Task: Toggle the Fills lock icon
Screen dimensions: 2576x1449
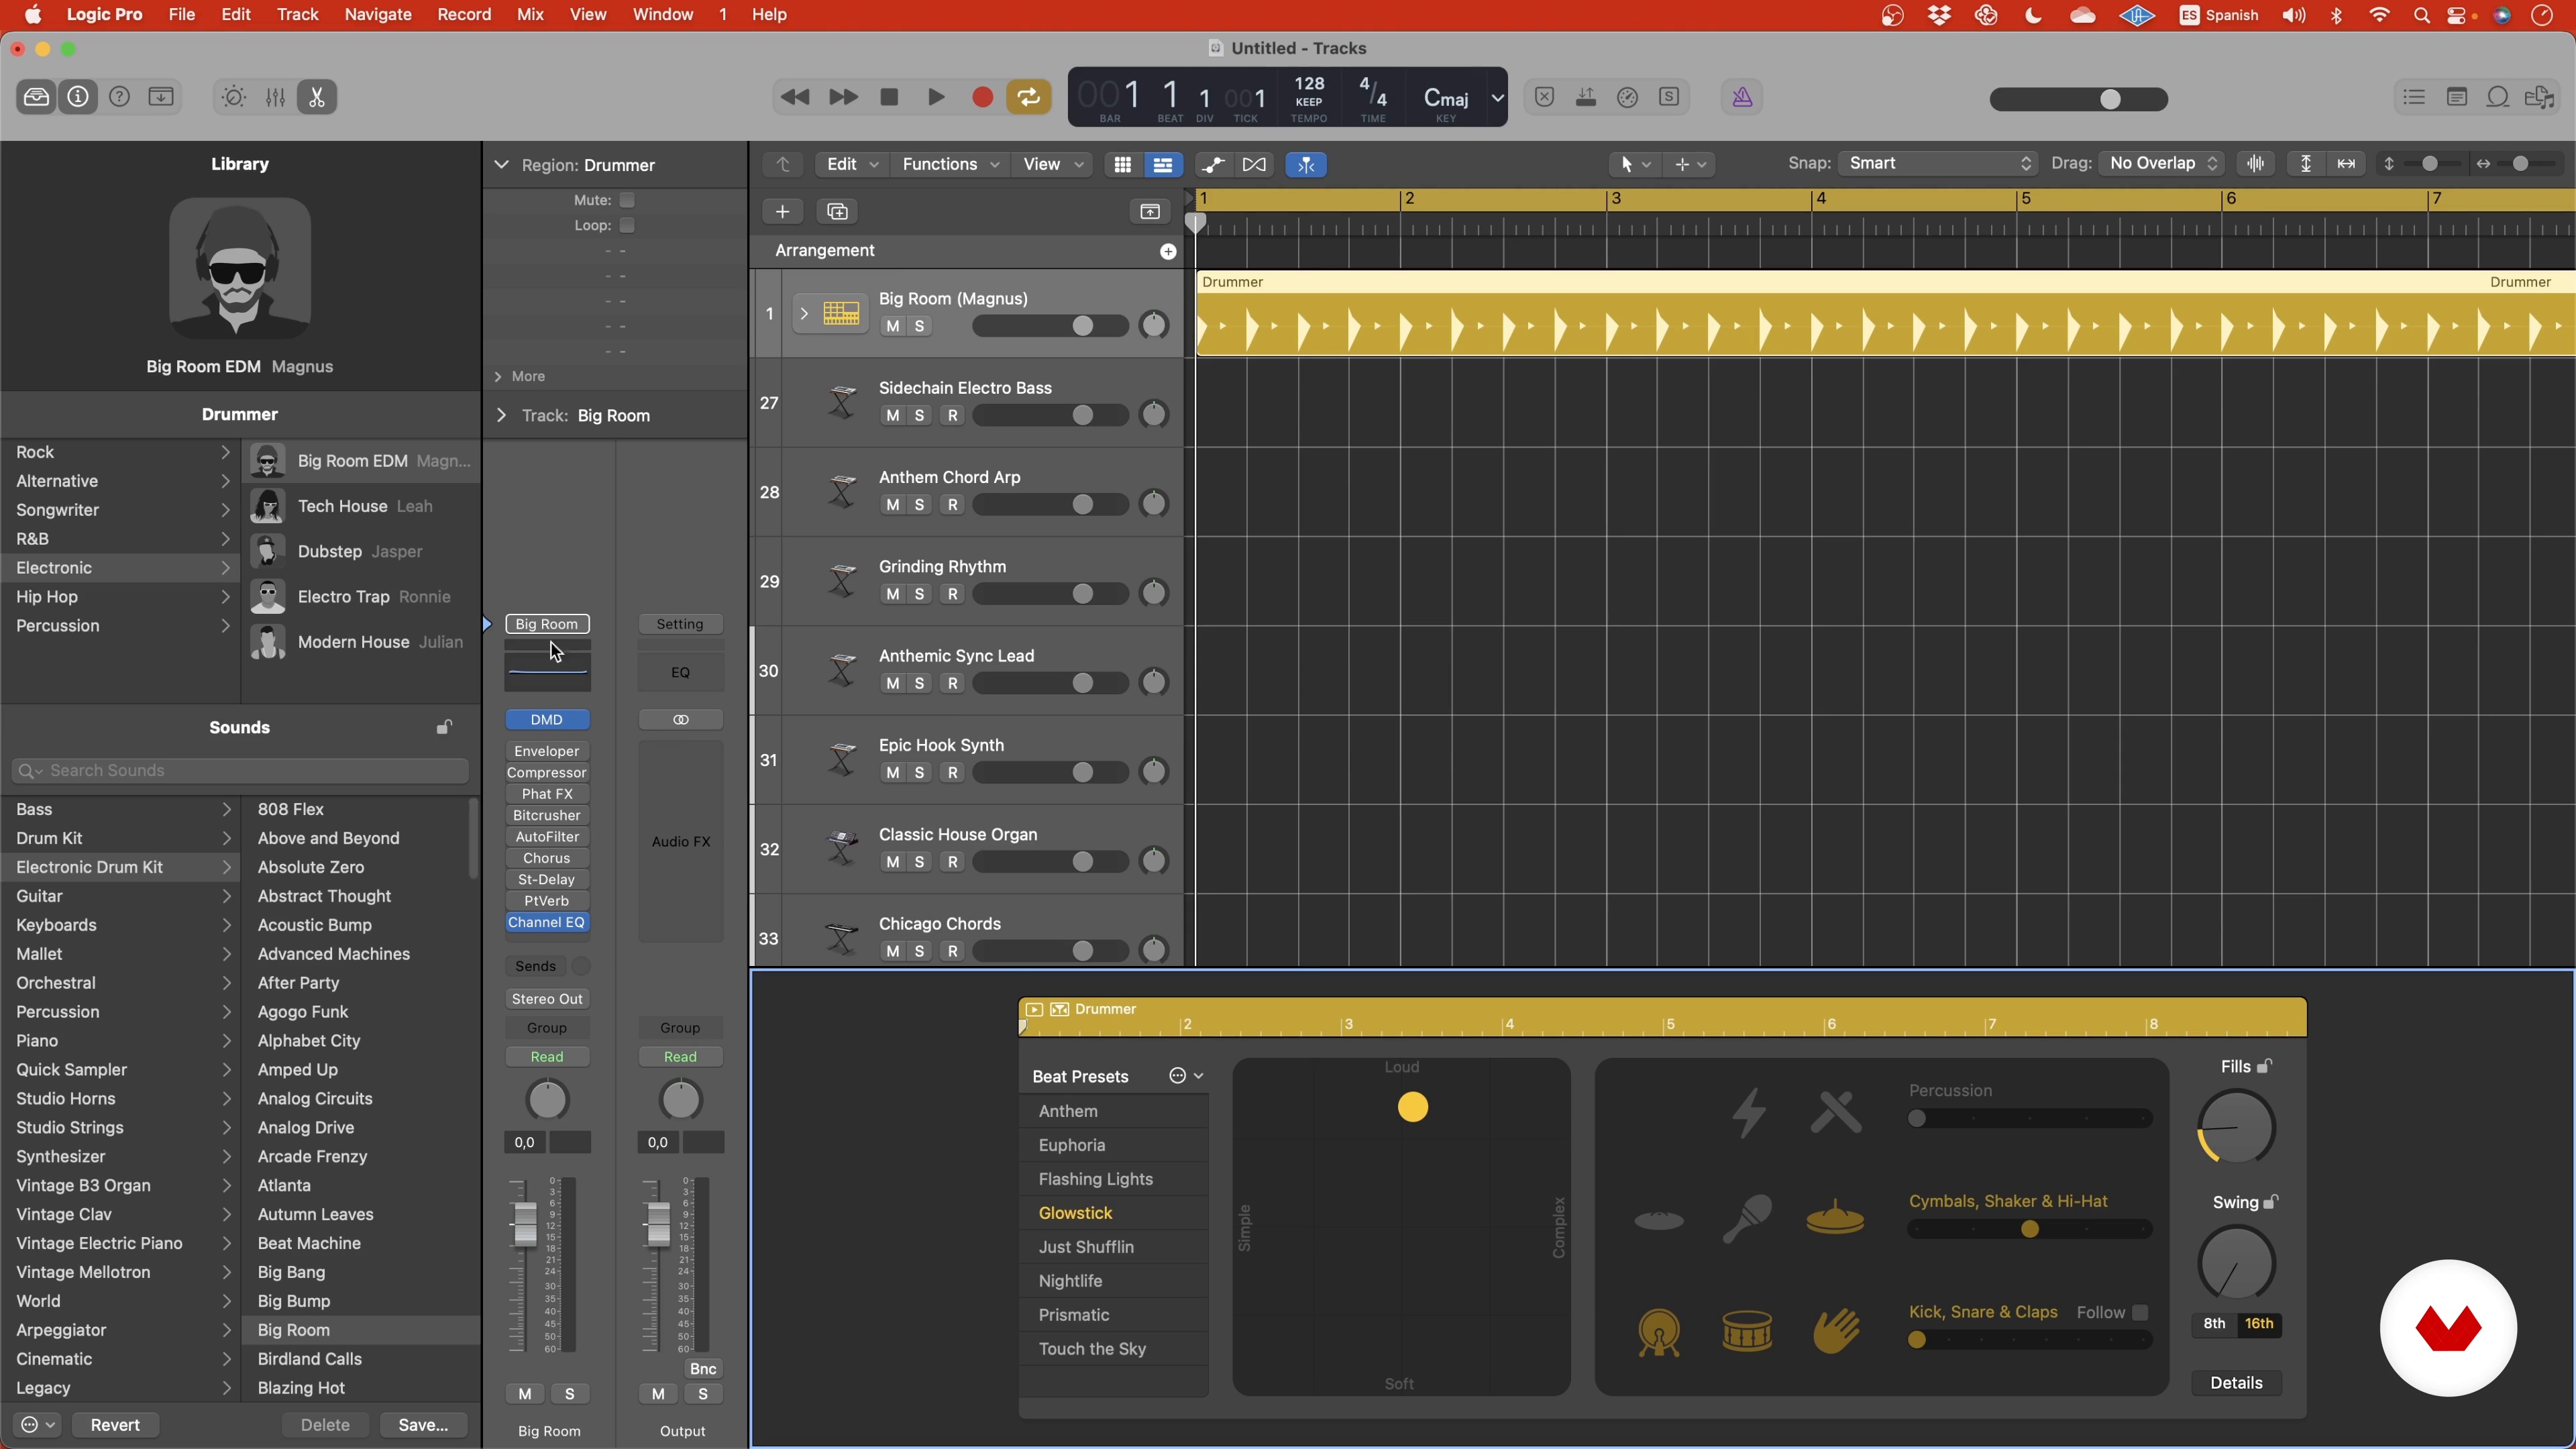Action: 2264,1066
